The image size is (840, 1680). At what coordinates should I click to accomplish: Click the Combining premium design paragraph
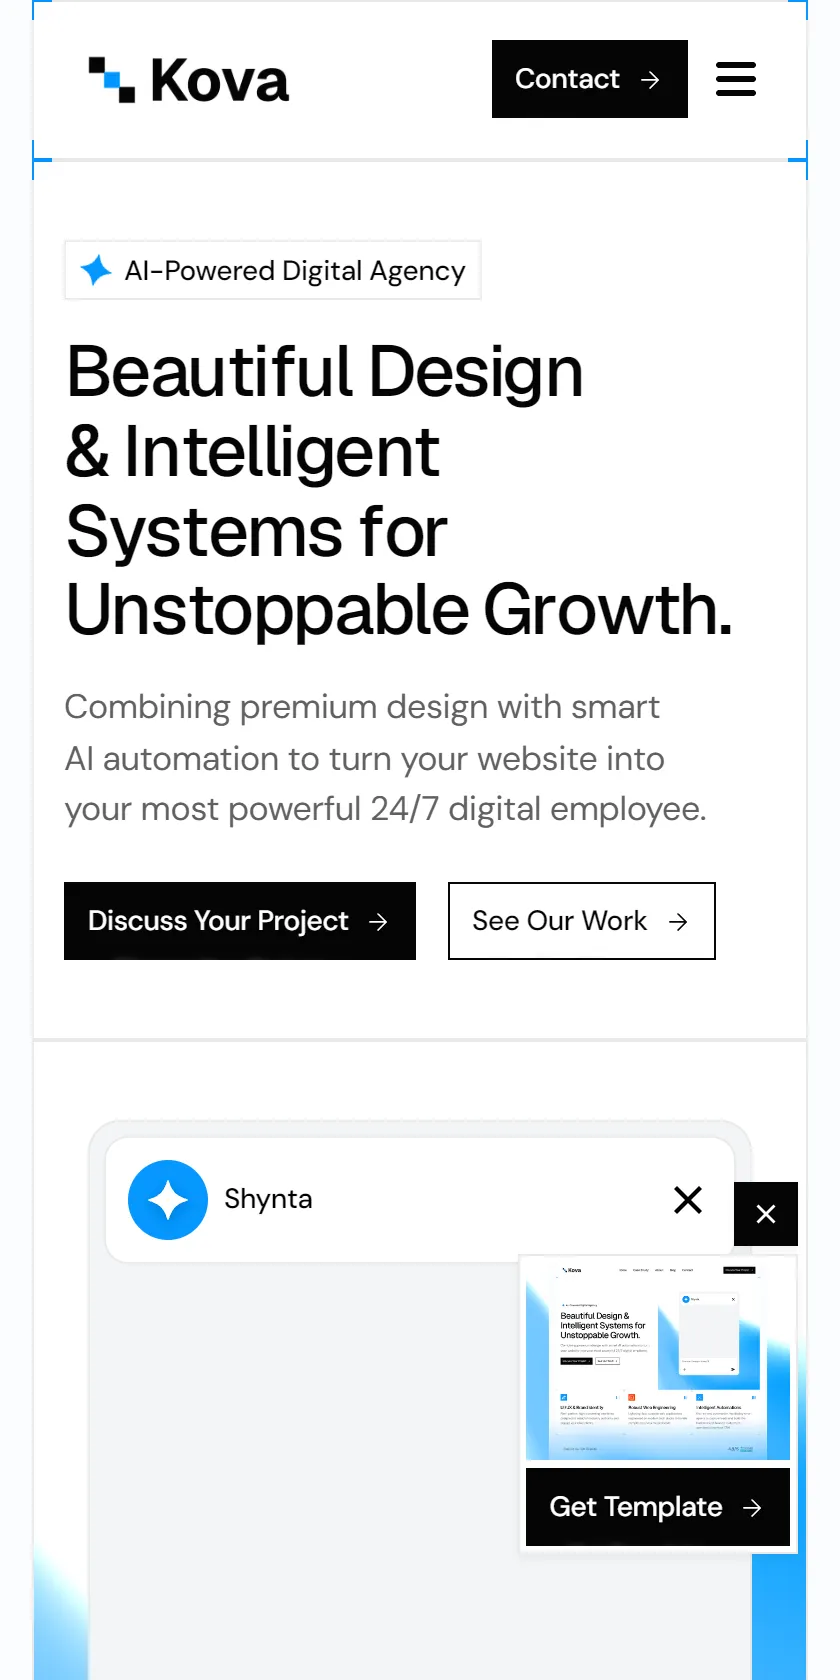click(x=386, y=758)
